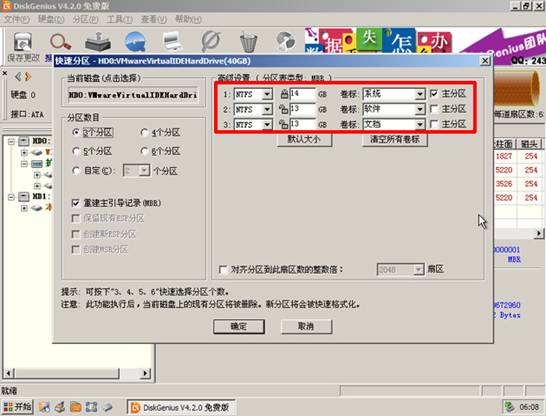Click the hard disk toolbar icon
The height and width of the screenshot is (416, 546).
coord(98,42)
